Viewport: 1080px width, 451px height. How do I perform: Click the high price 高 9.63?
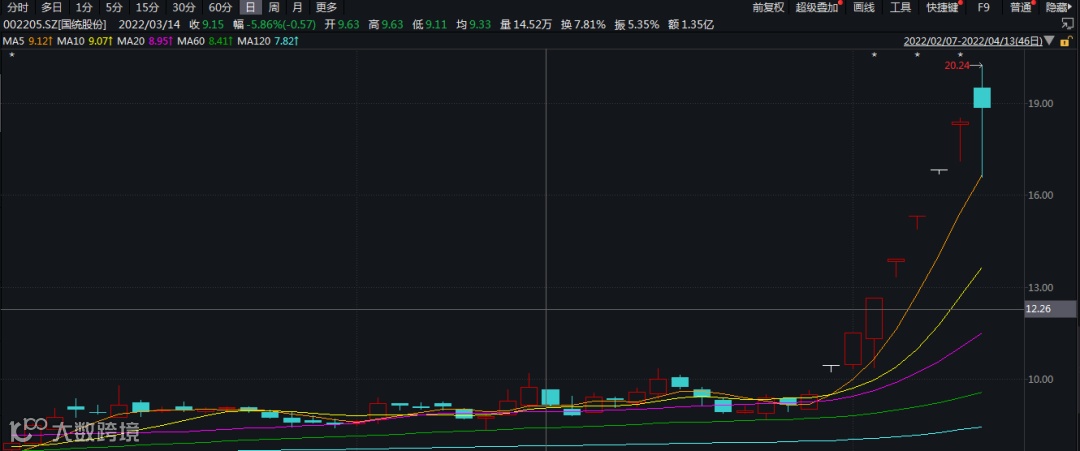[x=386, y=25]
